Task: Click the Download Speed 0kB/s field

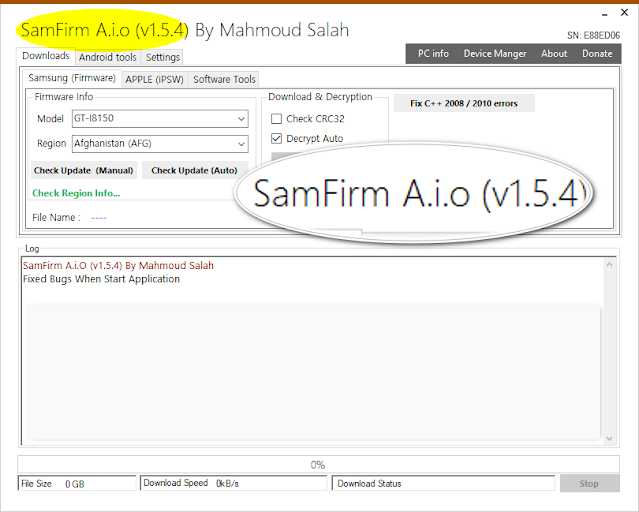Action: click(234, 483)
